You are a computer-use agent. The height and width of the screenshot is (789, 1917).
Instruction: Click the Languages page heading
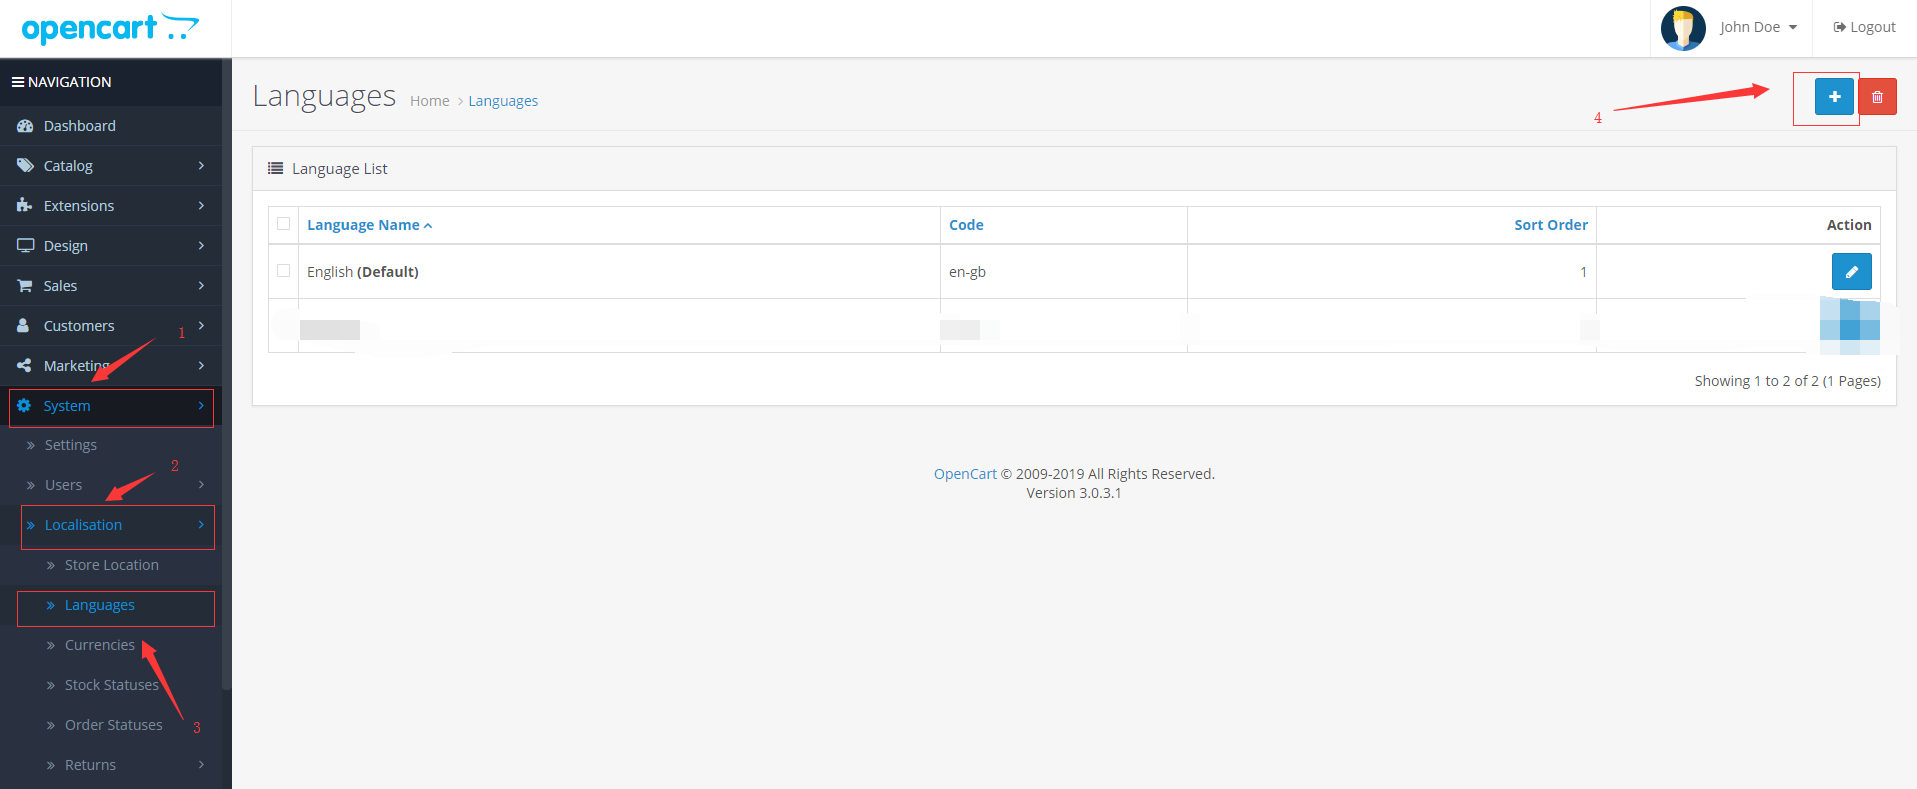point(324,96)
